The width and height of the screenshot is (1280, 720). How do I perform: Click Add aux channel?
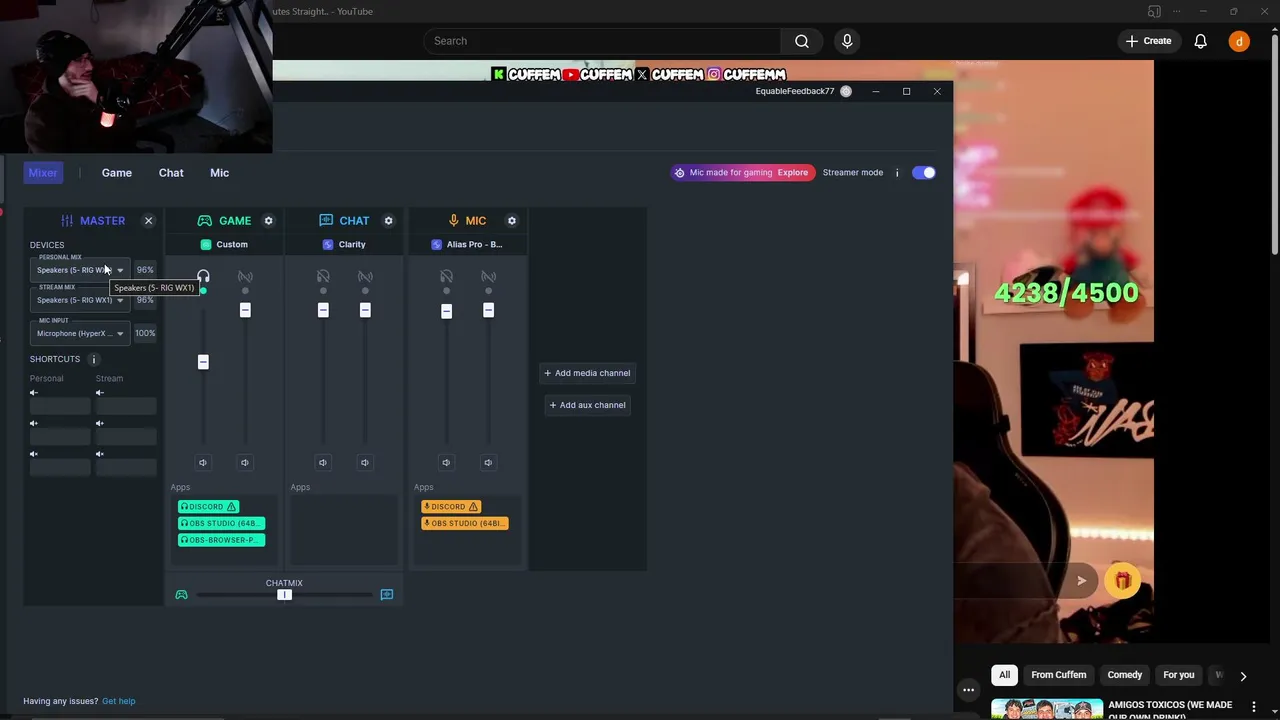pyautogui.click(x=587, y=405)
